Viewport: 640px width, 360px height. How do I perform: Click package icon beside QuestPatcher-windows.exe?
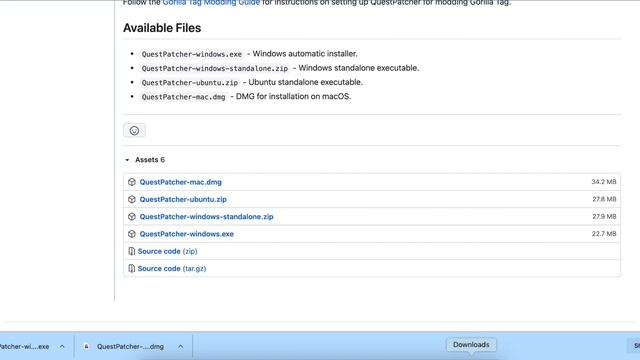pyautogui.click(x=131, y=234)
